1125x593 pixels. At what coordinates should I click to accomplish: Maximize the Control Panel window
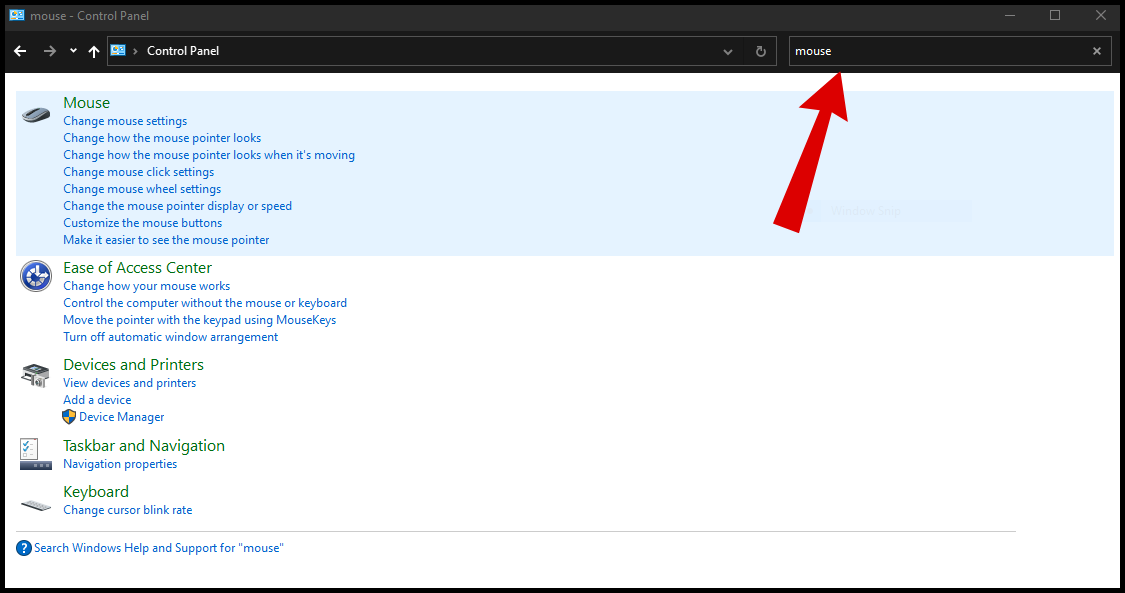point(1055,15)
